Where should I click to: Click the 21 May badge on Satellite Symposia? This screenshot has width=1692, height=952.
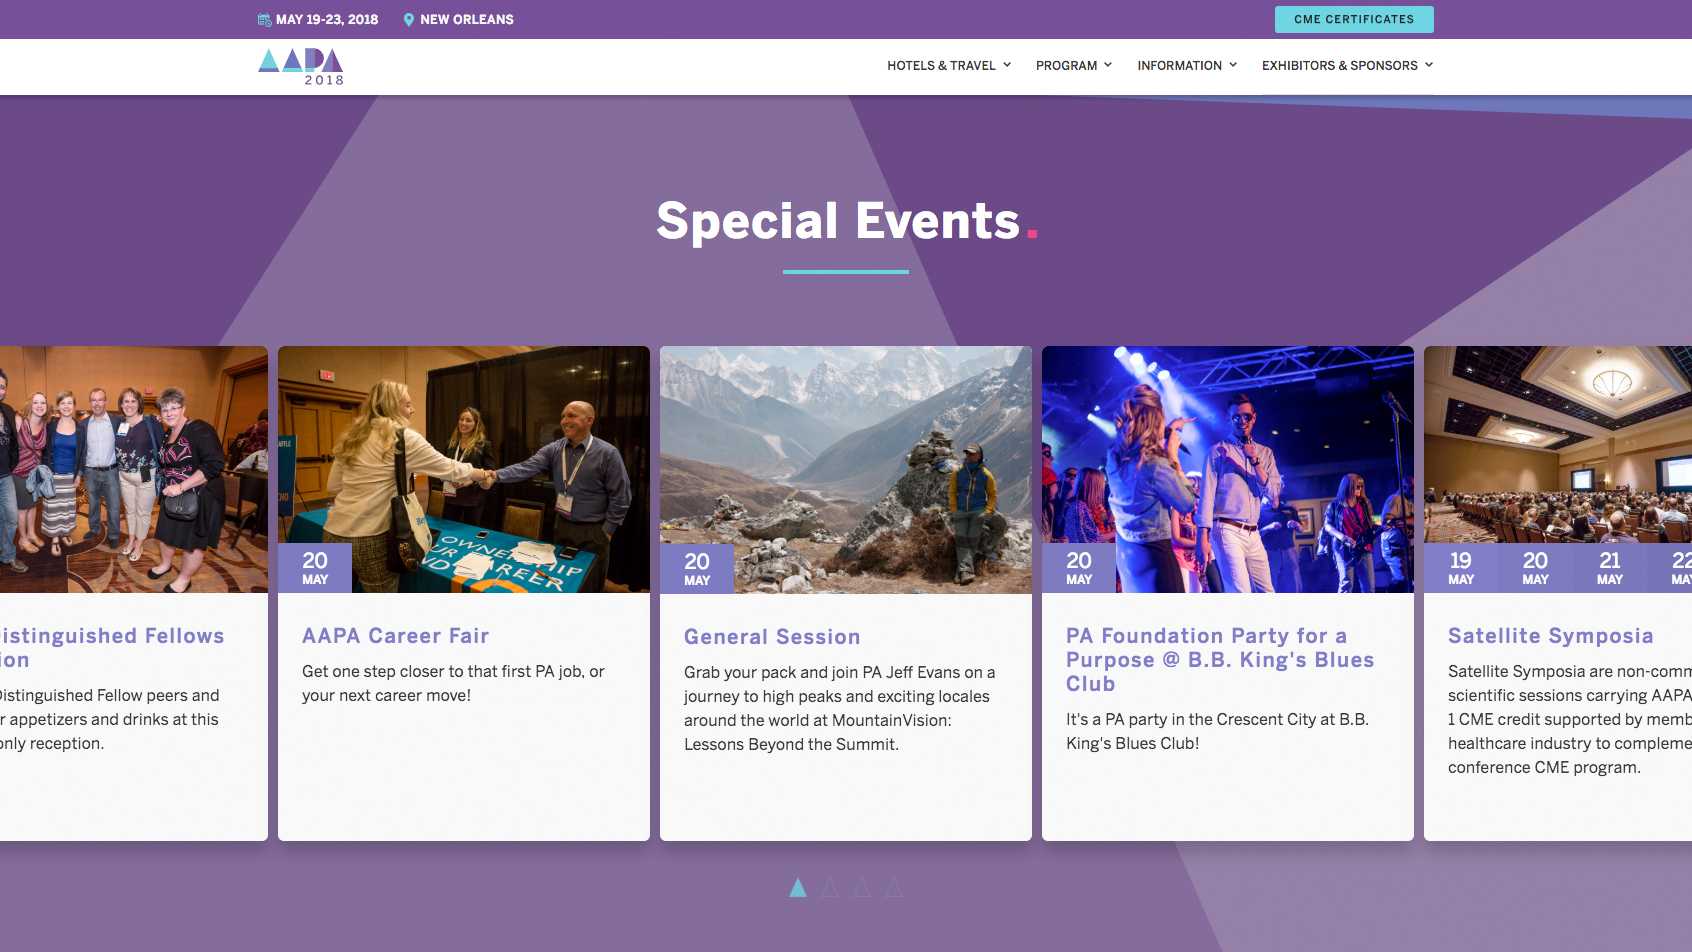(x=1610, y=568)
